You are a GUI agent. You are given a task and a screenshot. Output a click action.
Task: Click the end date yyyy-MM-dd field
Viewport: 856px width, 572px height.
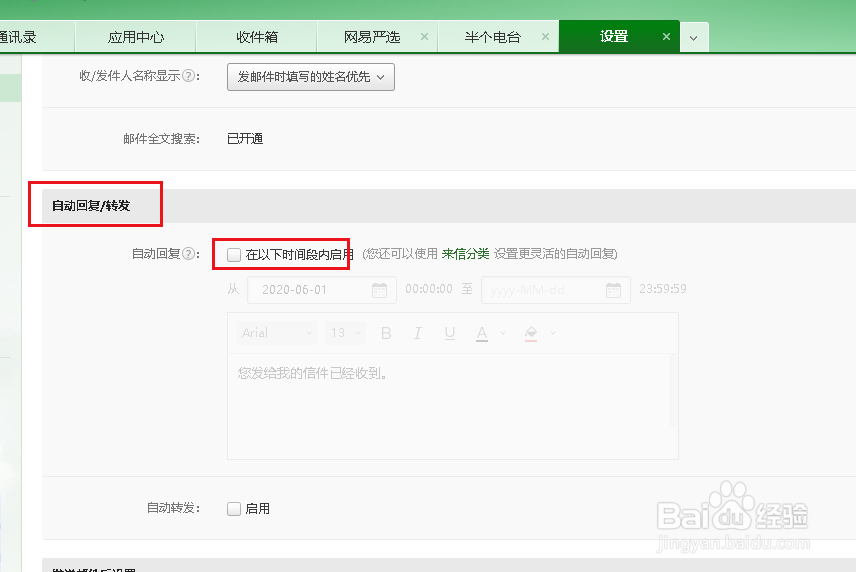coord(556,290)
